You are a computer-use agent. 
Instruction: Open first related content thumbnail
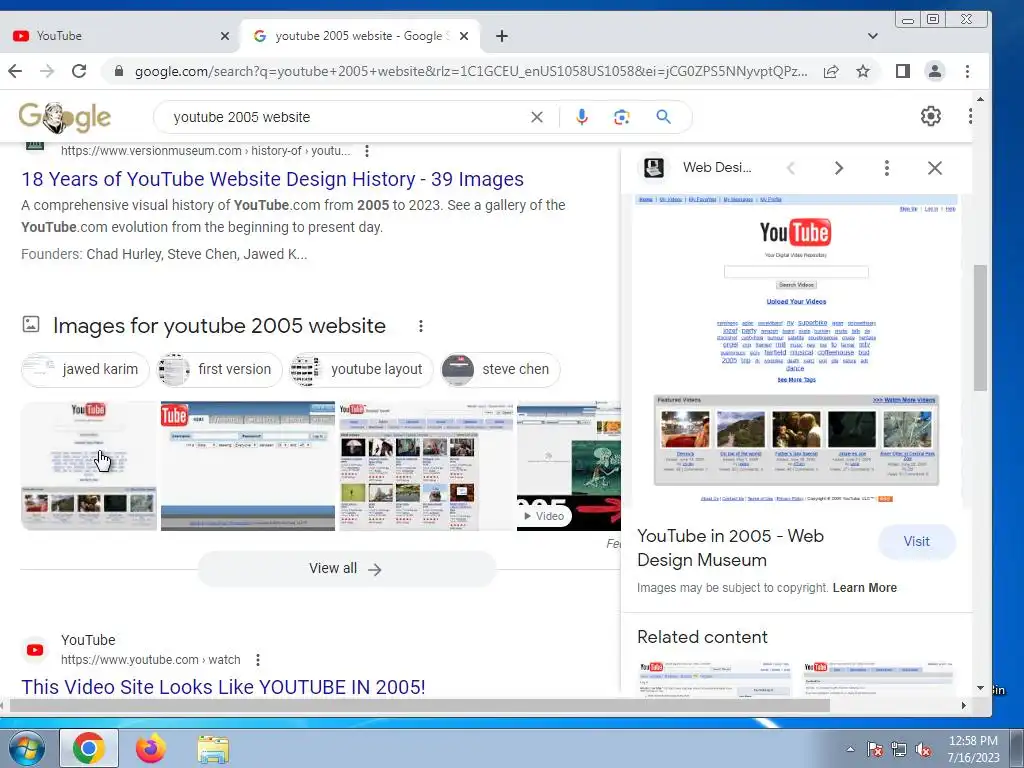(715, 679)
